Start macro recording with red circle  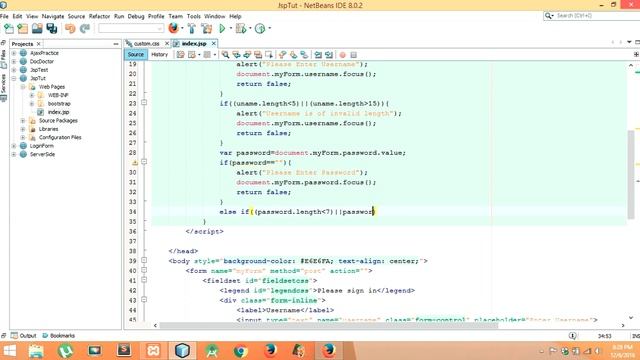342,55
